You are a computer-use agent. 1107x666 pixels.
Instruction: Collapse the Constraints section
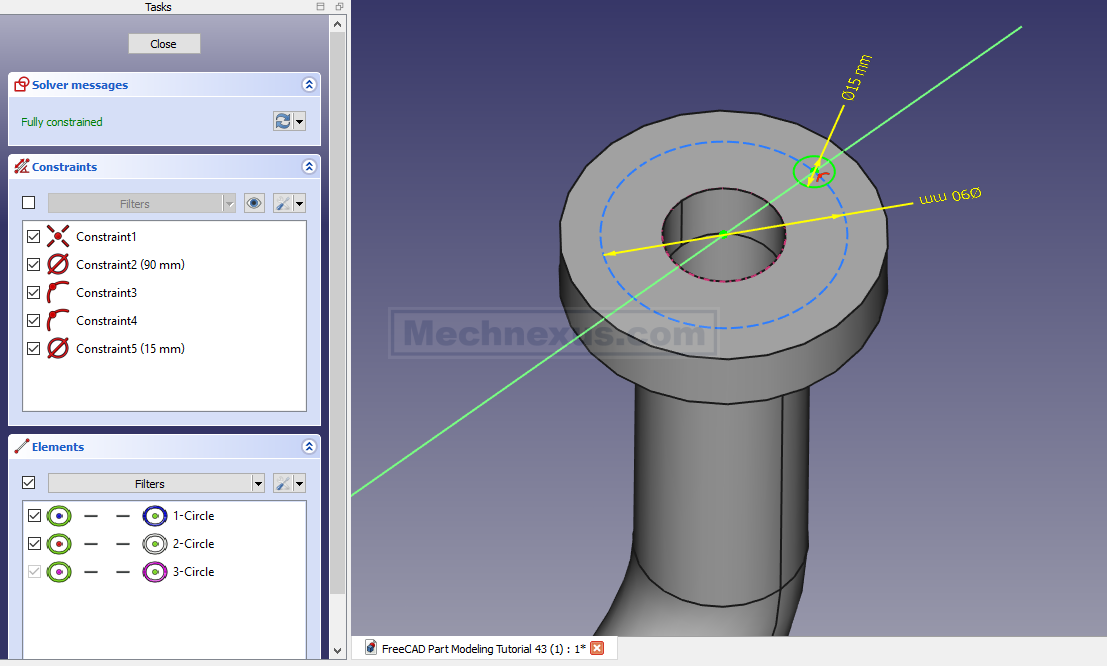point(309,167)
